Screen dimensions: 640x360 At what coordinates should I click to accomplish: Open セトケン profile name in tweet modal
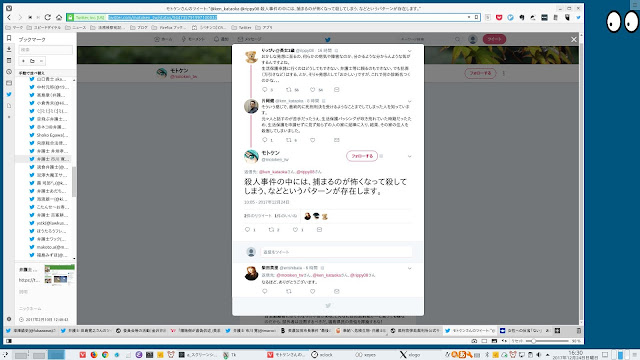point(271,153)
